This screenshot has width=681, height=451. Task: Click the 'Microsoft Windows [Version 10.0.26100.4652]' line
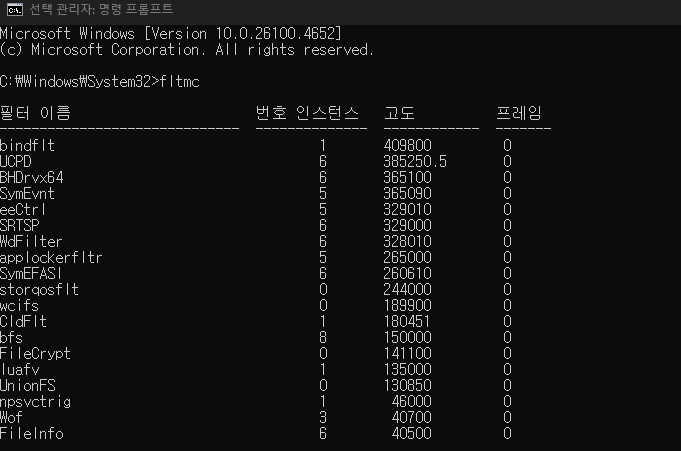tap(171, 33)
